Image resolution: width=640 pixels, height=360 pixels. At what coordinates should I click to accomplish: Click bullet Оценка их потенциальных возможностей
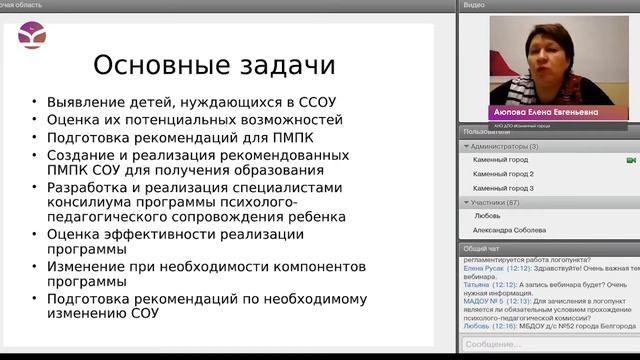195,120
